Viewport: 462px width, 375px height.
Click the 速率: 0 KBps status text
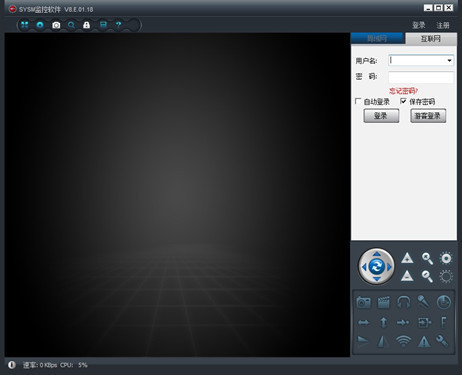40,365
